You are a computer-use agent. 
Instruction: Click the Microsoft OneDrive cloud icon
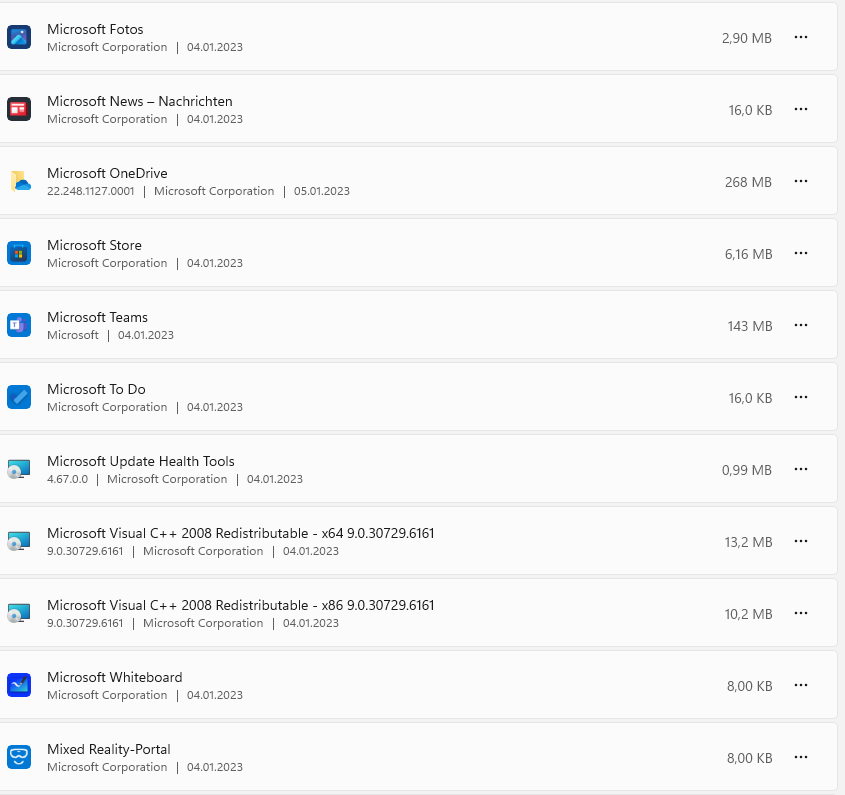[20, 181]
